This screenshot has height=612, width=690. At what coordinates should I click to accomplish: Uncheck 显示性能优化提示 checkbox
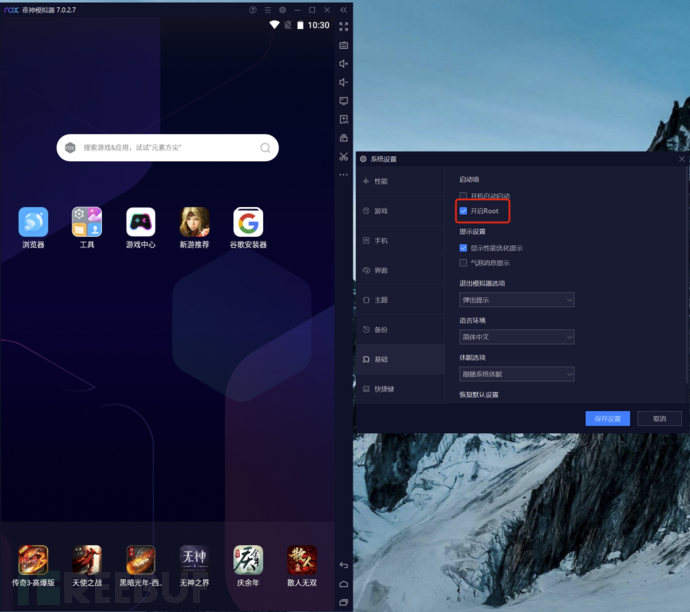463,248
